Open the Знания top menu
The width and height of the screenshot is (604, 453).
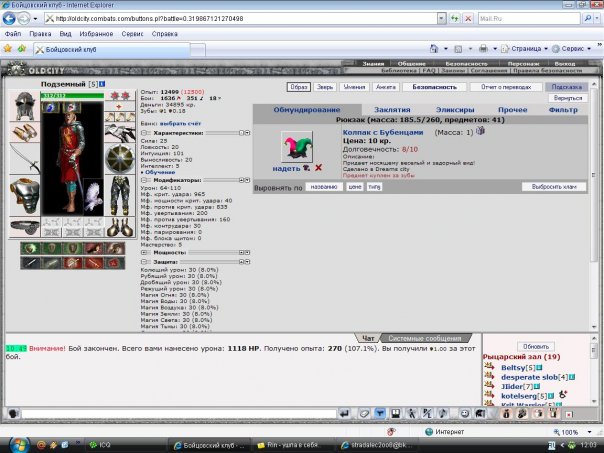(x=373, y=64)
